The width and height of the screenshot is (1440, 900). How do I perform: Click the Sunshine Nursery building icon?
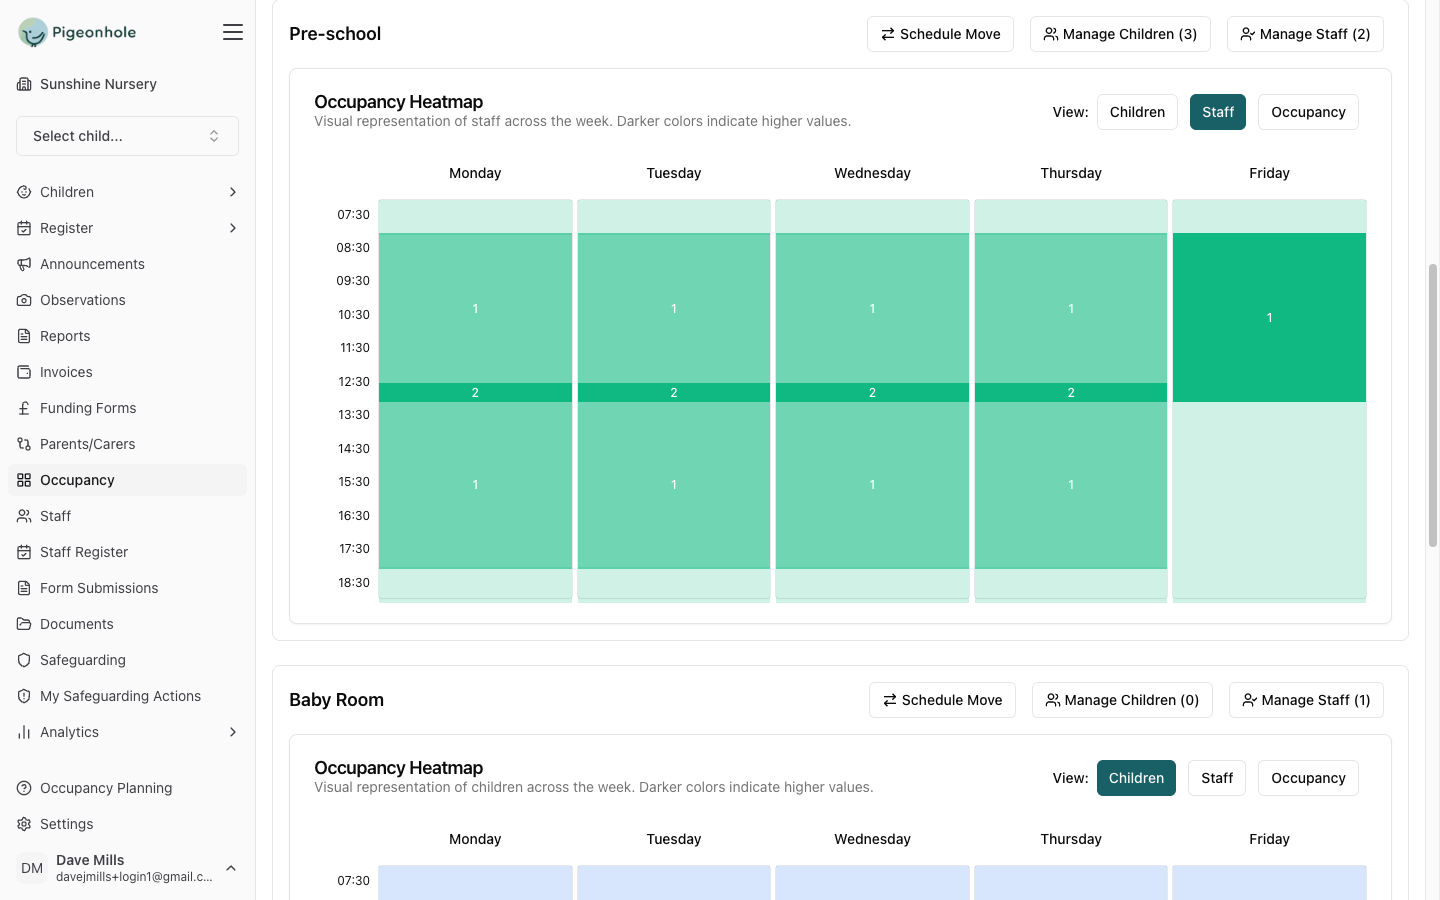tap(24, 84)
